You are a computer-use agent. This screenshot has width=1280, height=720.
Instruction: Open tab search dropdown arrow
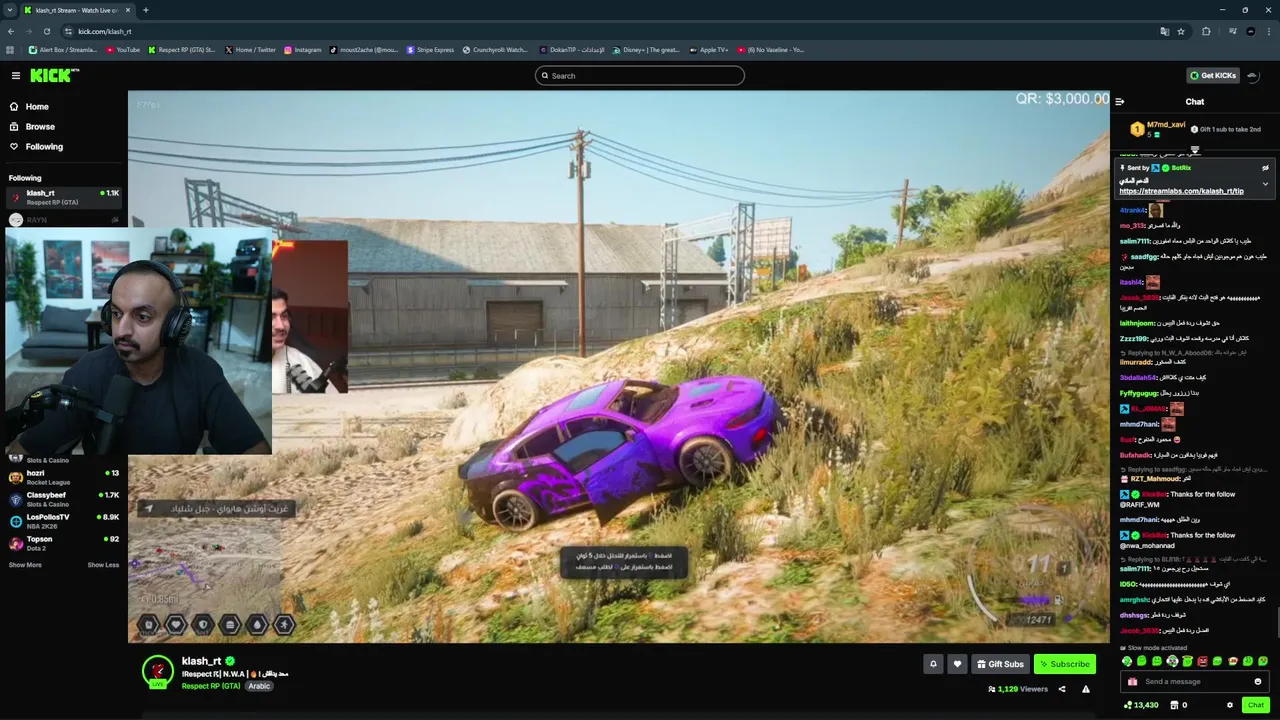pyautogui.click(x=10, y=10)
